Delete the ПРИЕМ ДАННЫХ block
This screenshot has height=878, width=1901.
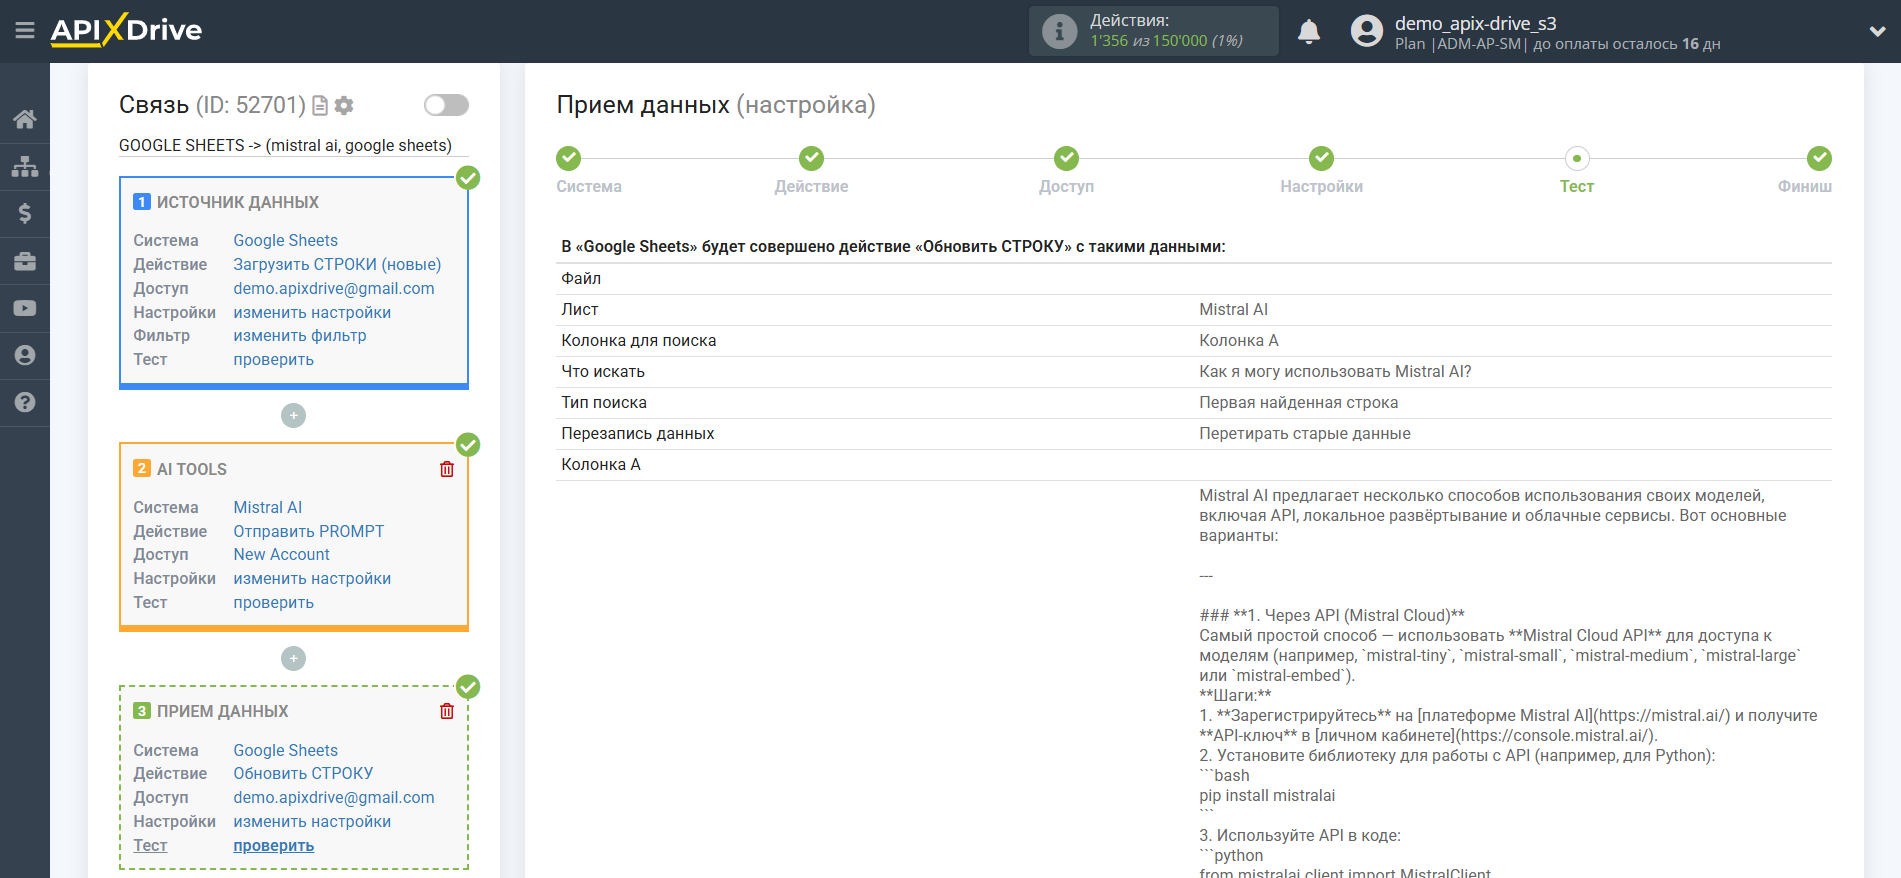(x=447, y=711)
